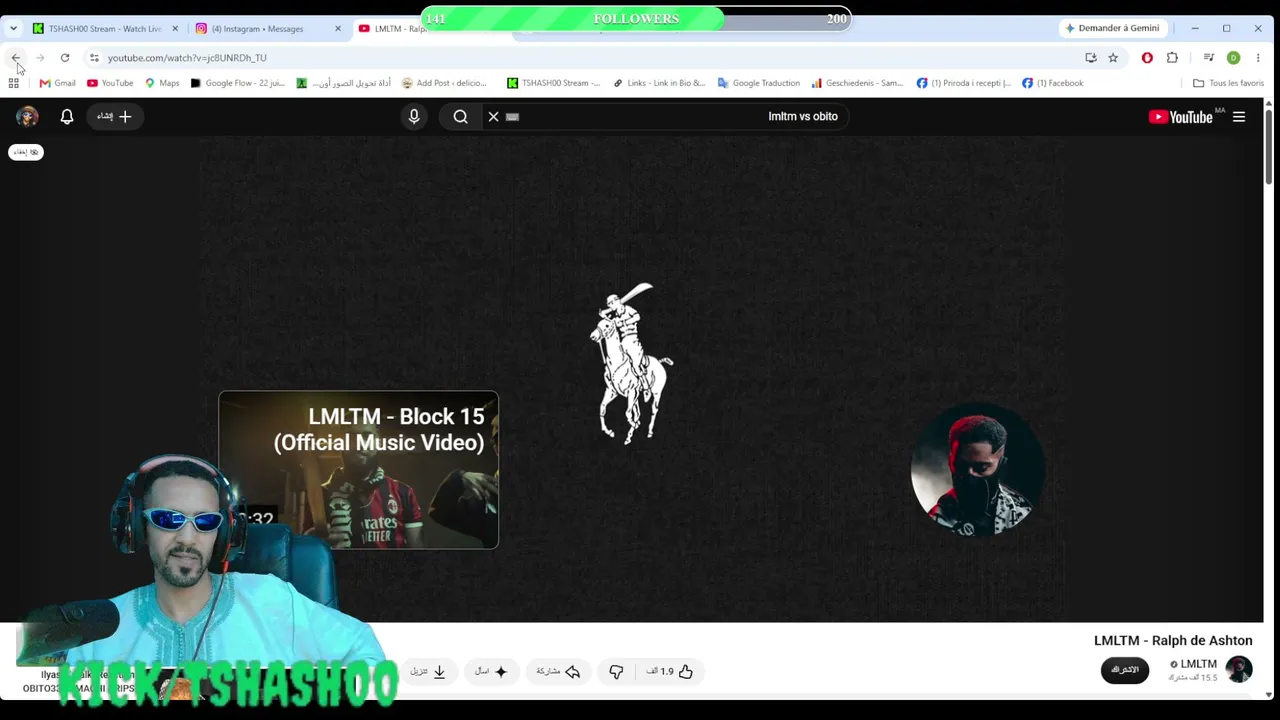This screenshot has height=720, width=1280.
Task: Open the Links - Link in Bio bookmark
Action: pyautogui.click(x=659, y=83)
